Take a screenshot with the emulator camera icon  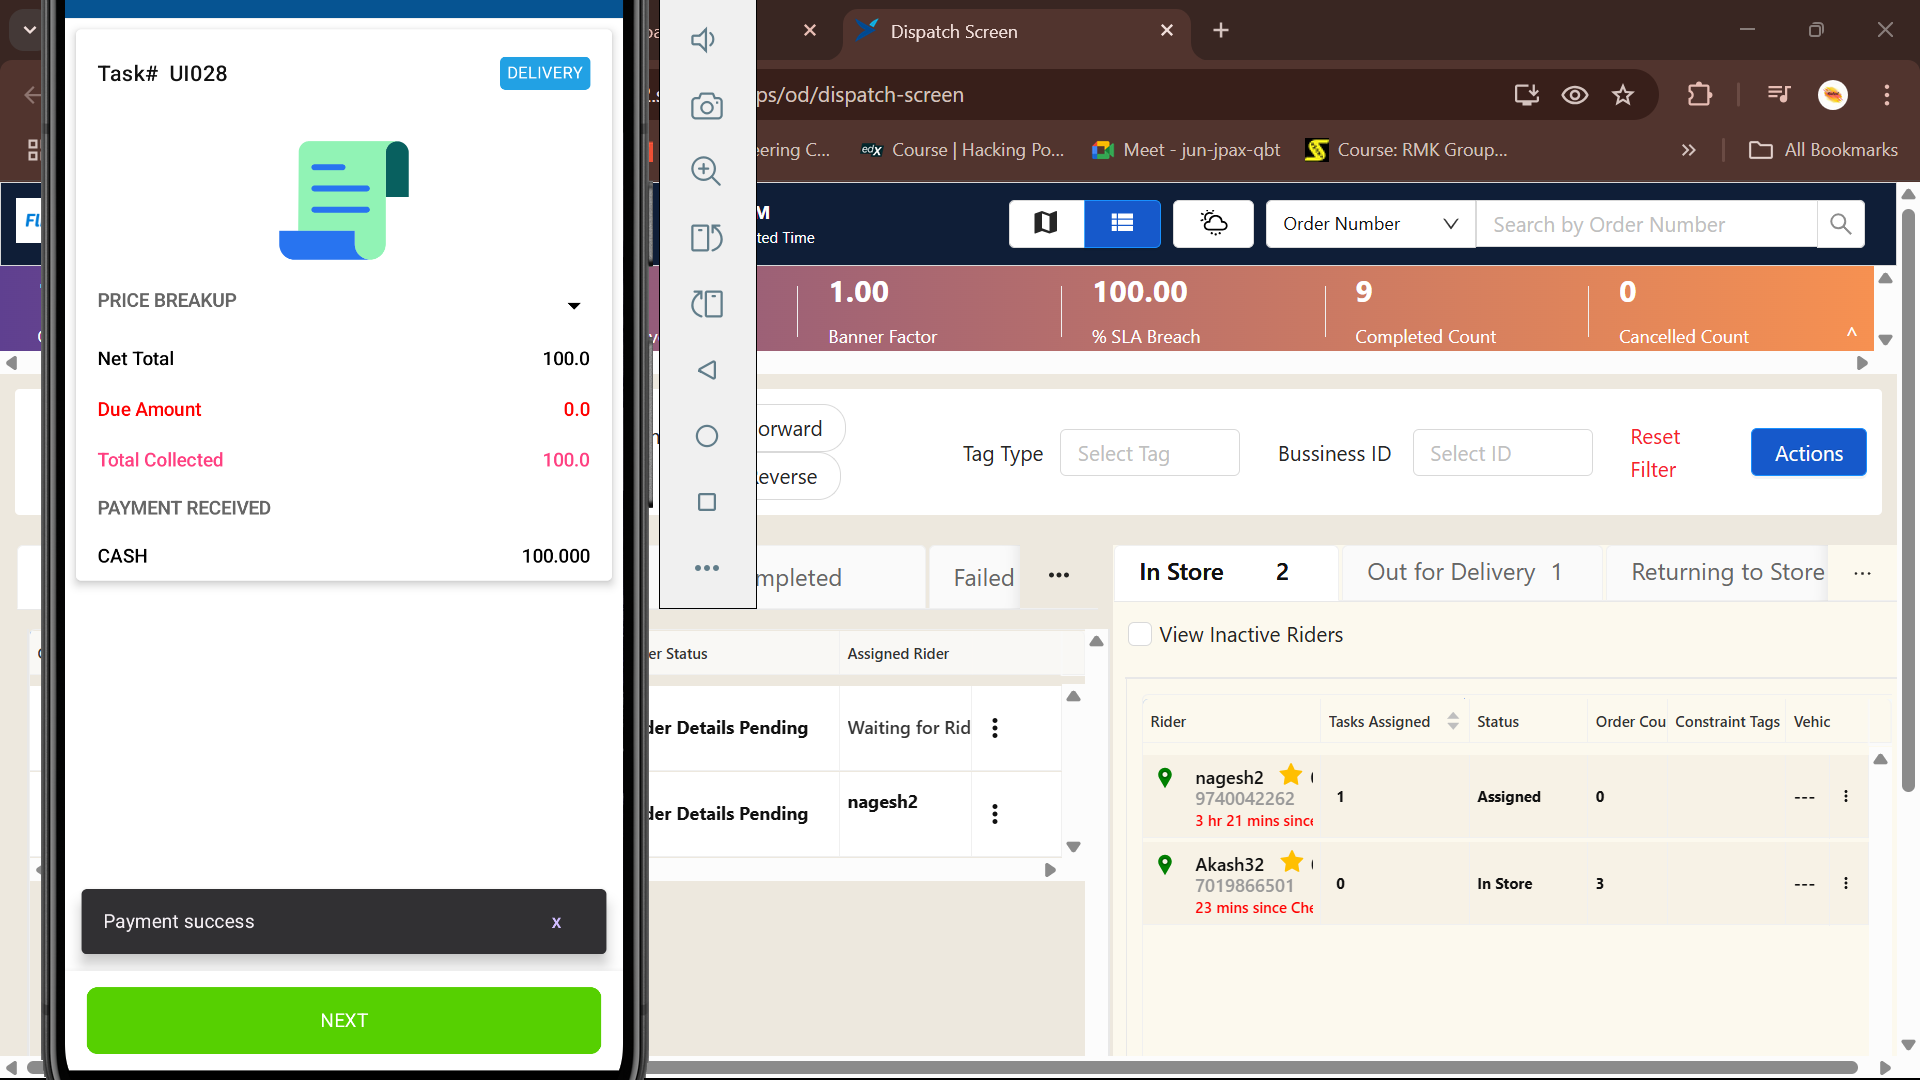(x=706, y=106)
